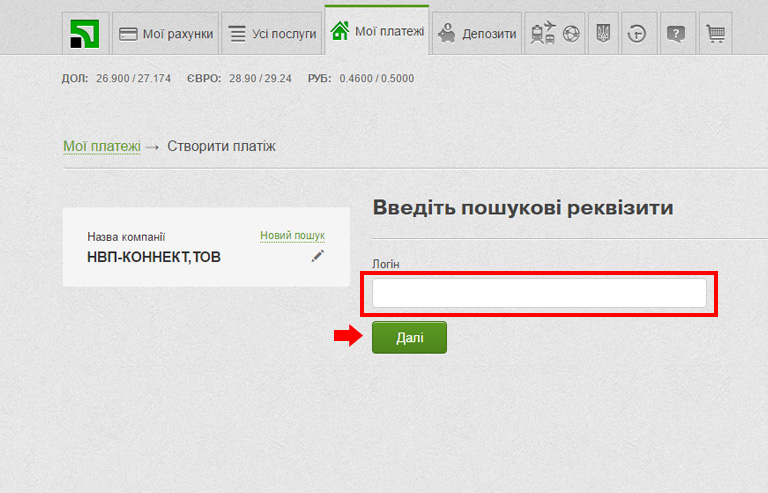The image size is (768, 493).
Task: Click the list icon on Усі послуги
Action: pos(237,34)
